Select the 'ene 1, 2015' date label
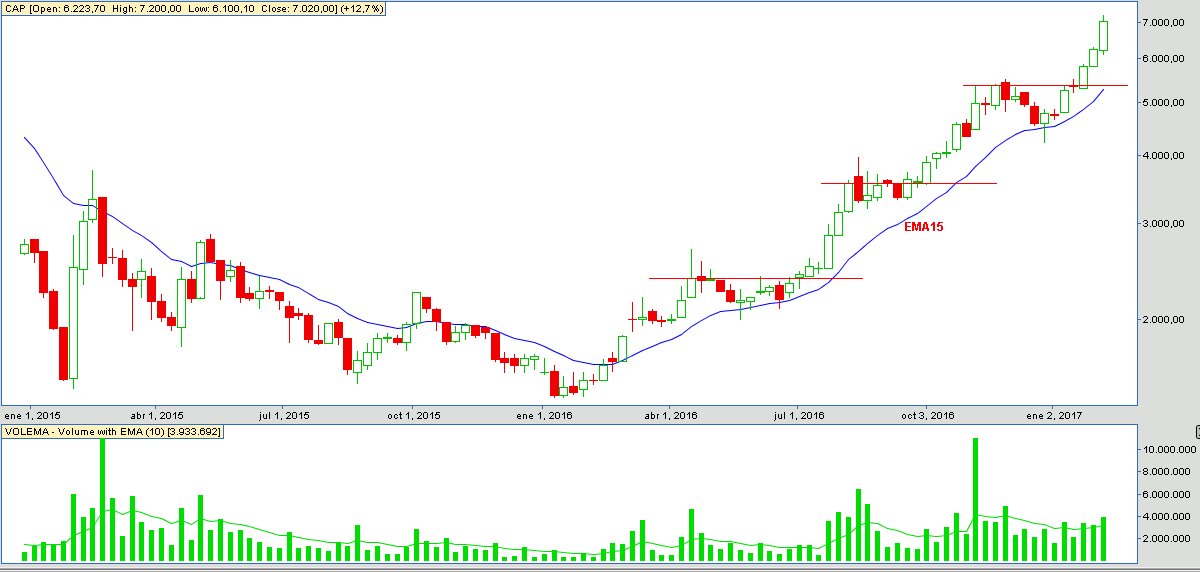Viewport: 1200px width, 572px height. tap(32, 414)
